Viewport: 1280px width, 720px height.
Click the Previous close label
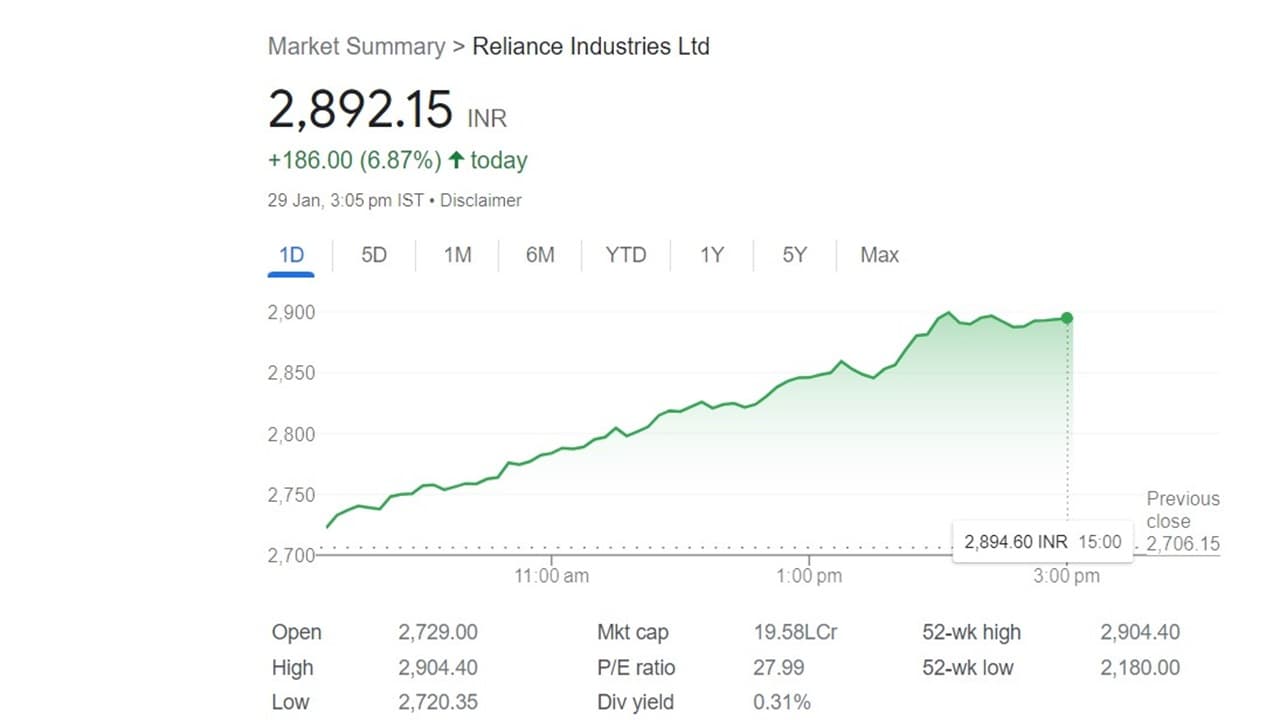tap(1183, 510)
